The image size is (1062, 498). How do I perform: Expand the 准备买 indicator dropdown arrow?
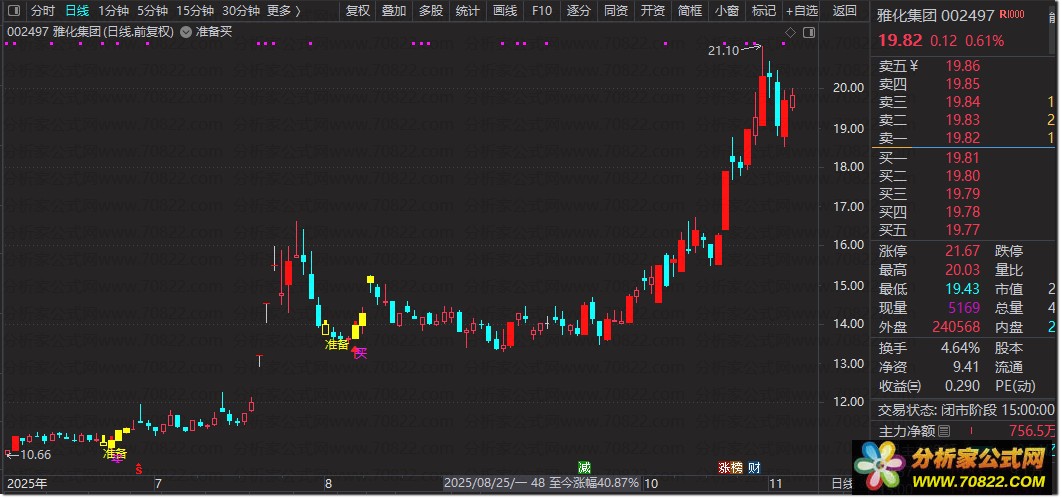pyautogui.click(x=186, y=32)
